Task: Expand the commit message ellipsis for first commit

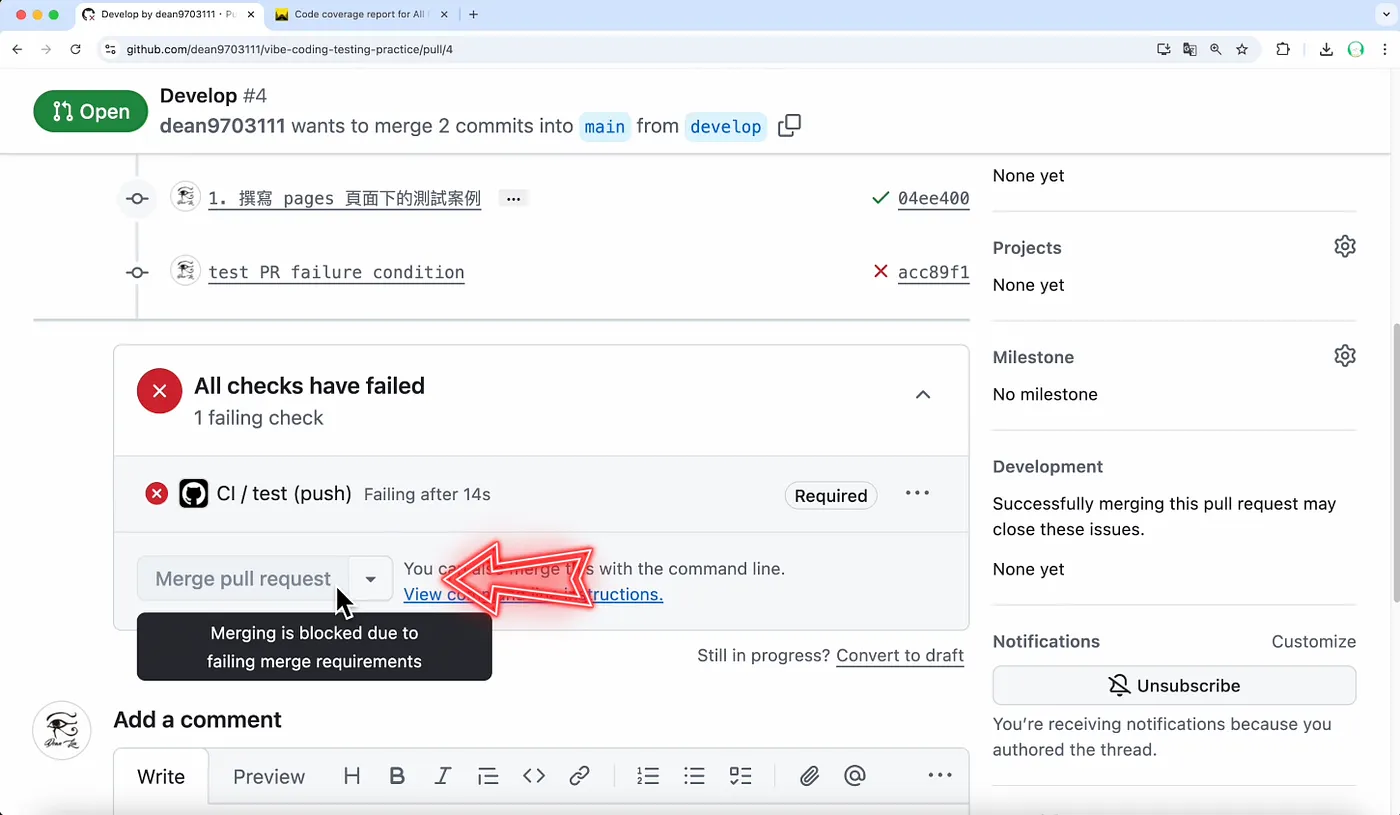Action: click(513, 199)
